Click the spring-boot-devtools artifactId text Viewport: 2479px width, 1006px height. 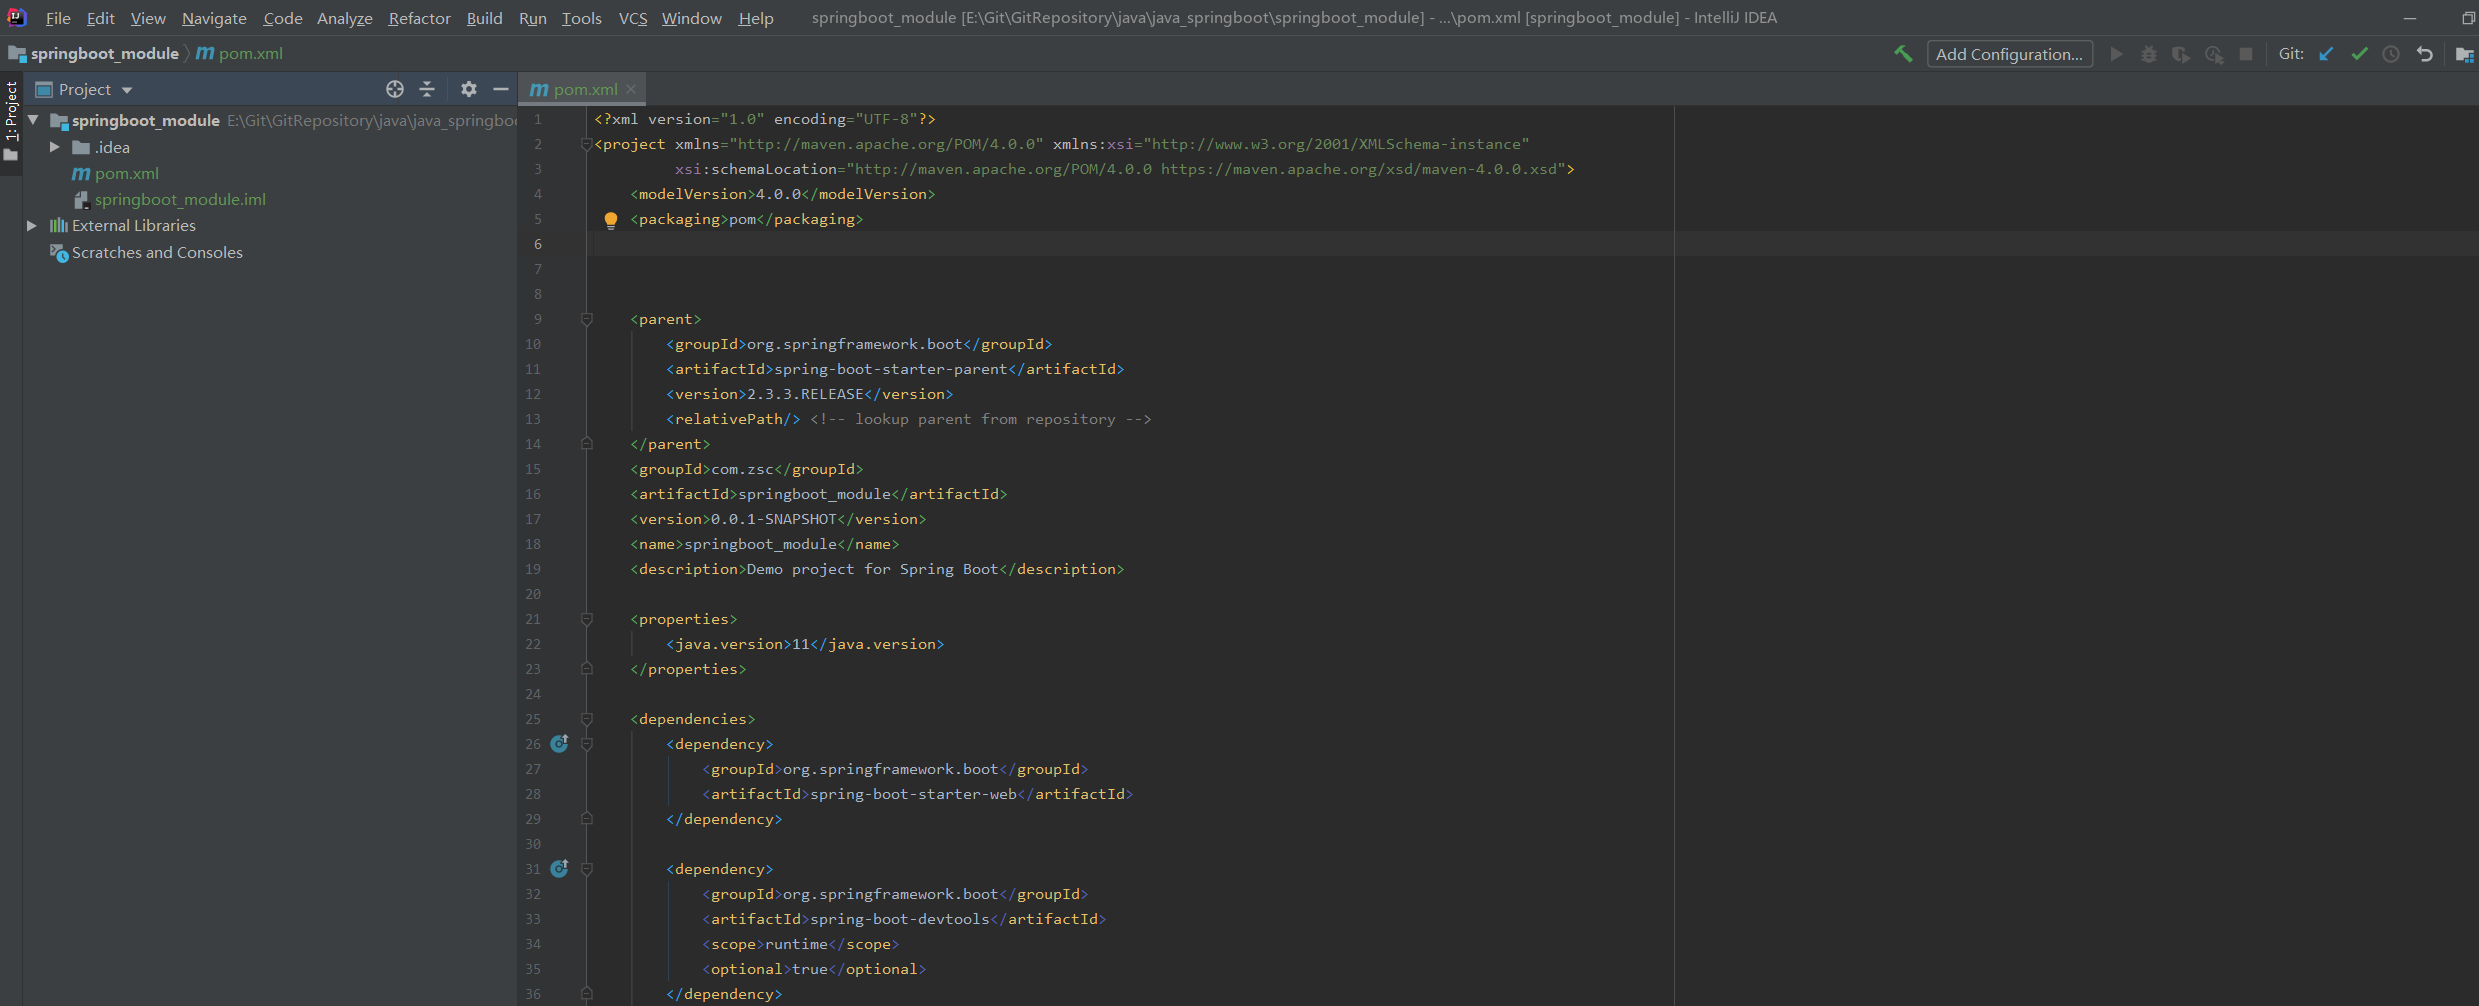click(x=899, y=919)
